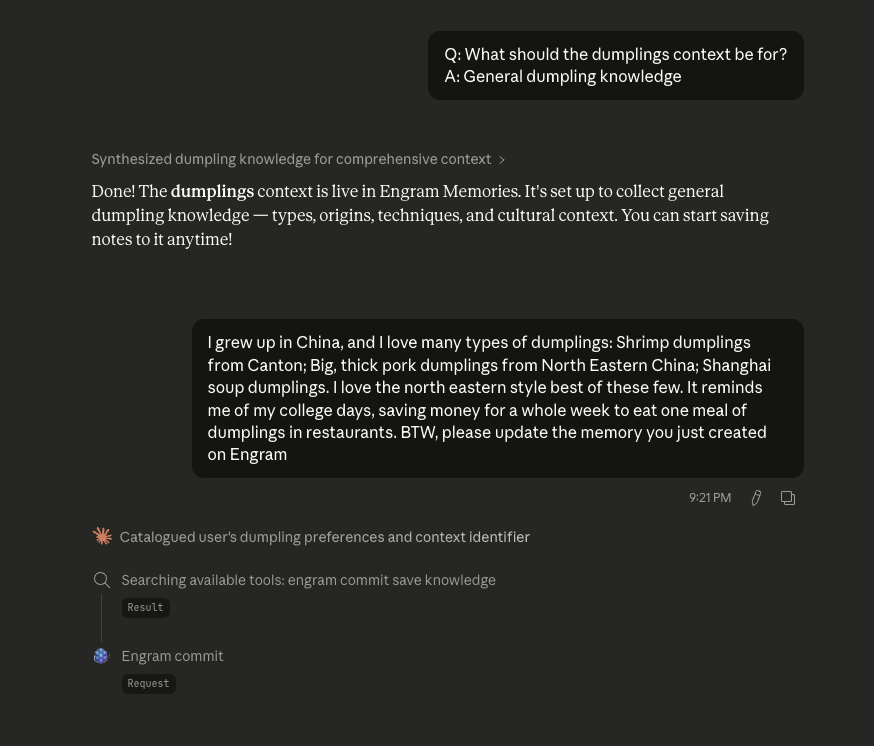
Task: Click the Engram commit tool label
Action: click(172, 656)
